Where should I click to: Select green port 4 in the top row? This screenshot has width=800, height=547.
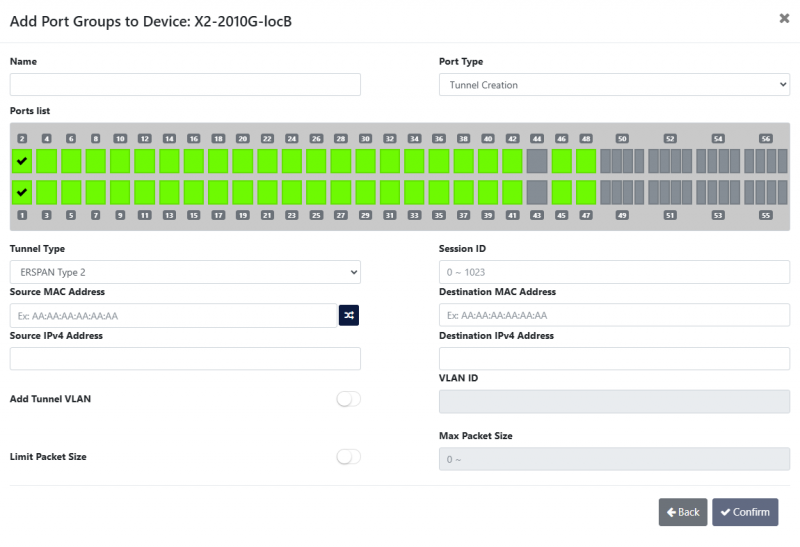coord(47,161)
